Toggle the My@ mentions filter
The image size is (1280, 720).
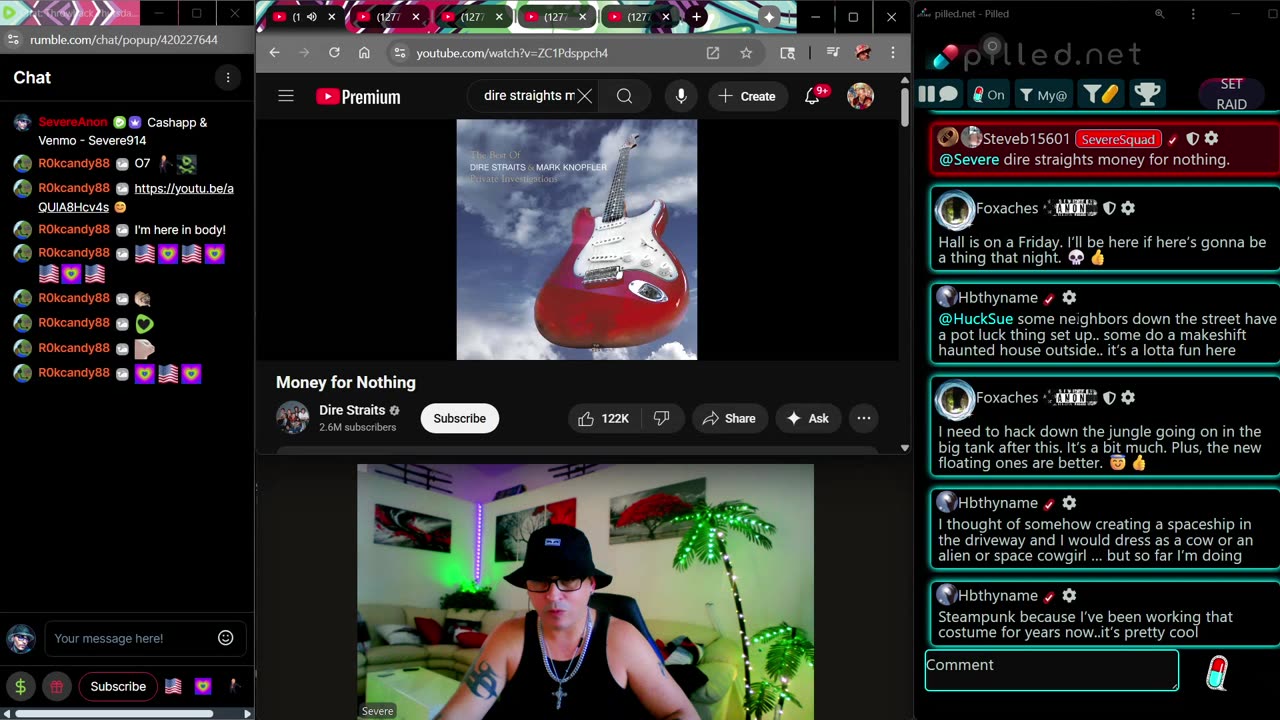pos(1043,95)
